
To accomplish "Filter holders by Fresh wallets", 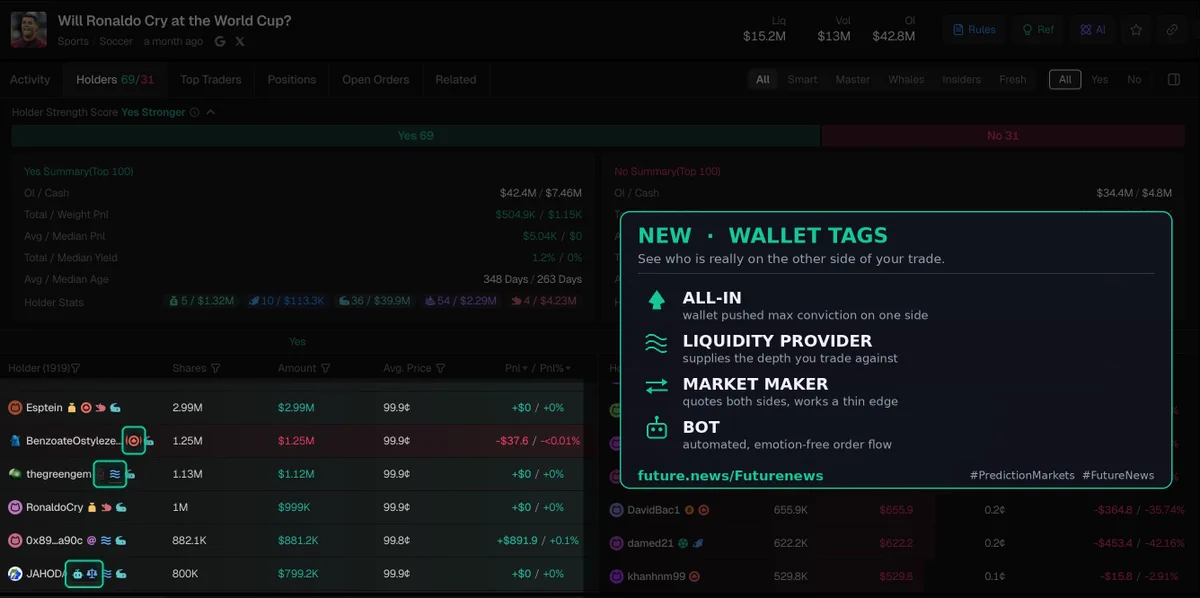I will point(1013,79).
